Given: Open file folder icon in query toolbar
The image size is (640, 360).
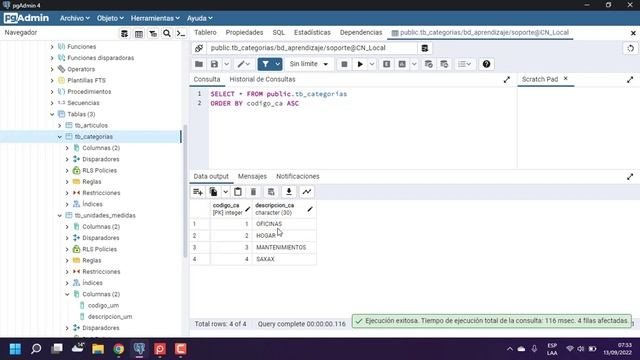Looking at the screenshot, I should (x=199, y=64).
